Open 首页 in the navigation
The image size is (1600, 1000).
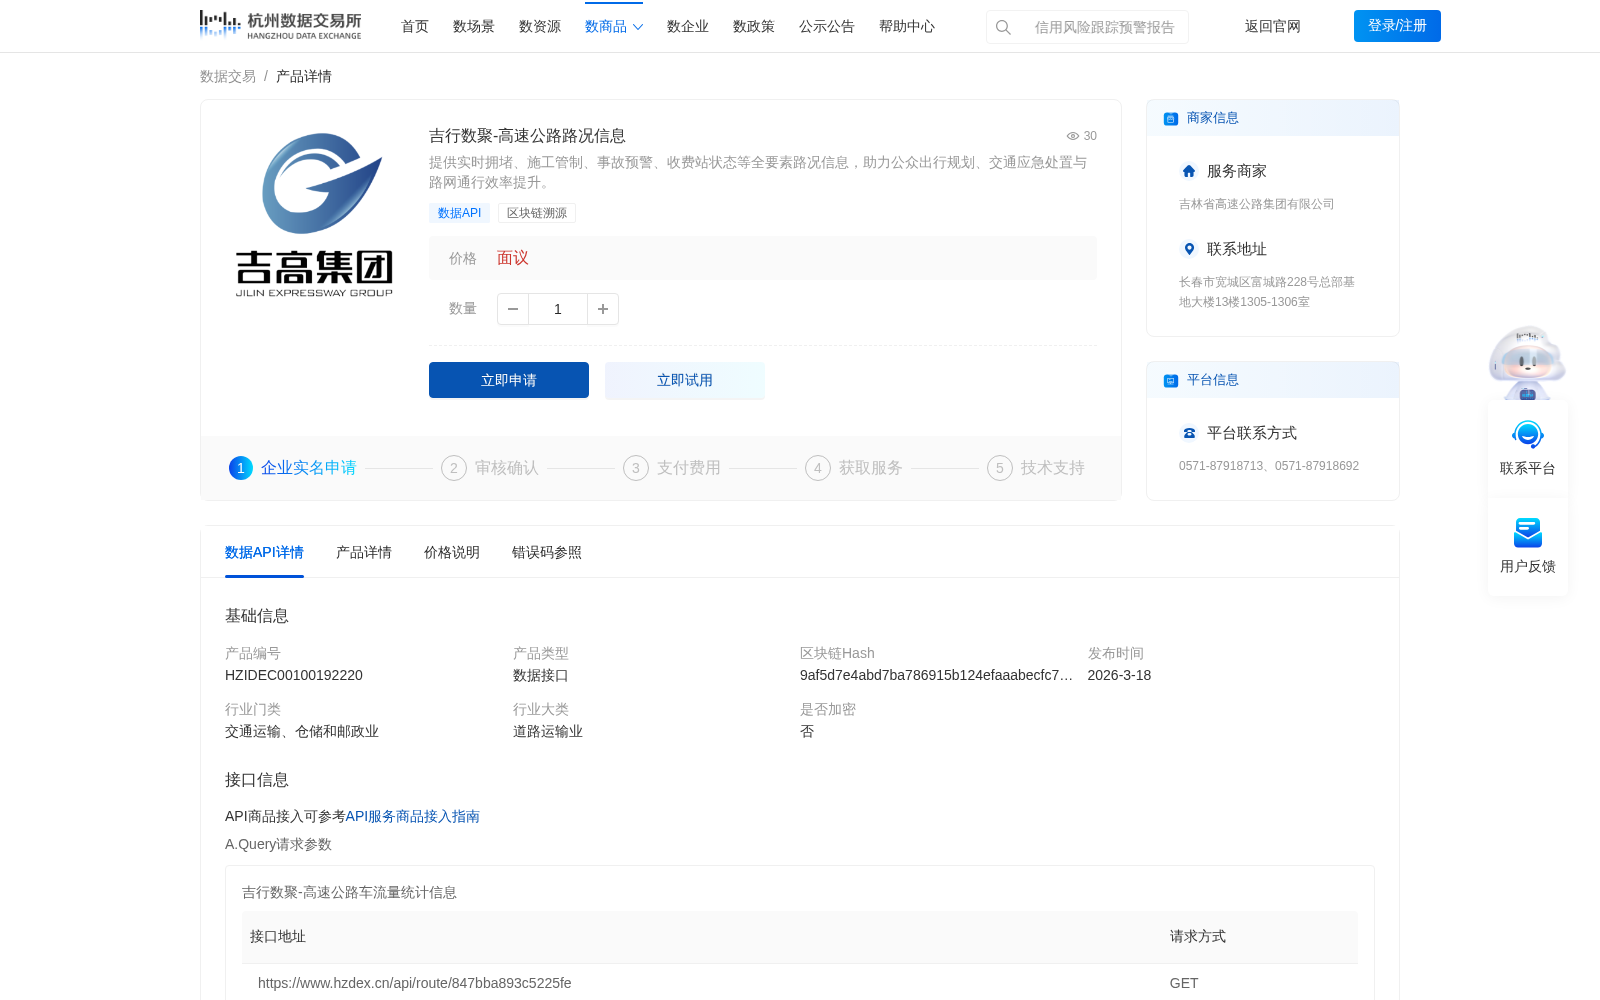point(415,27)
